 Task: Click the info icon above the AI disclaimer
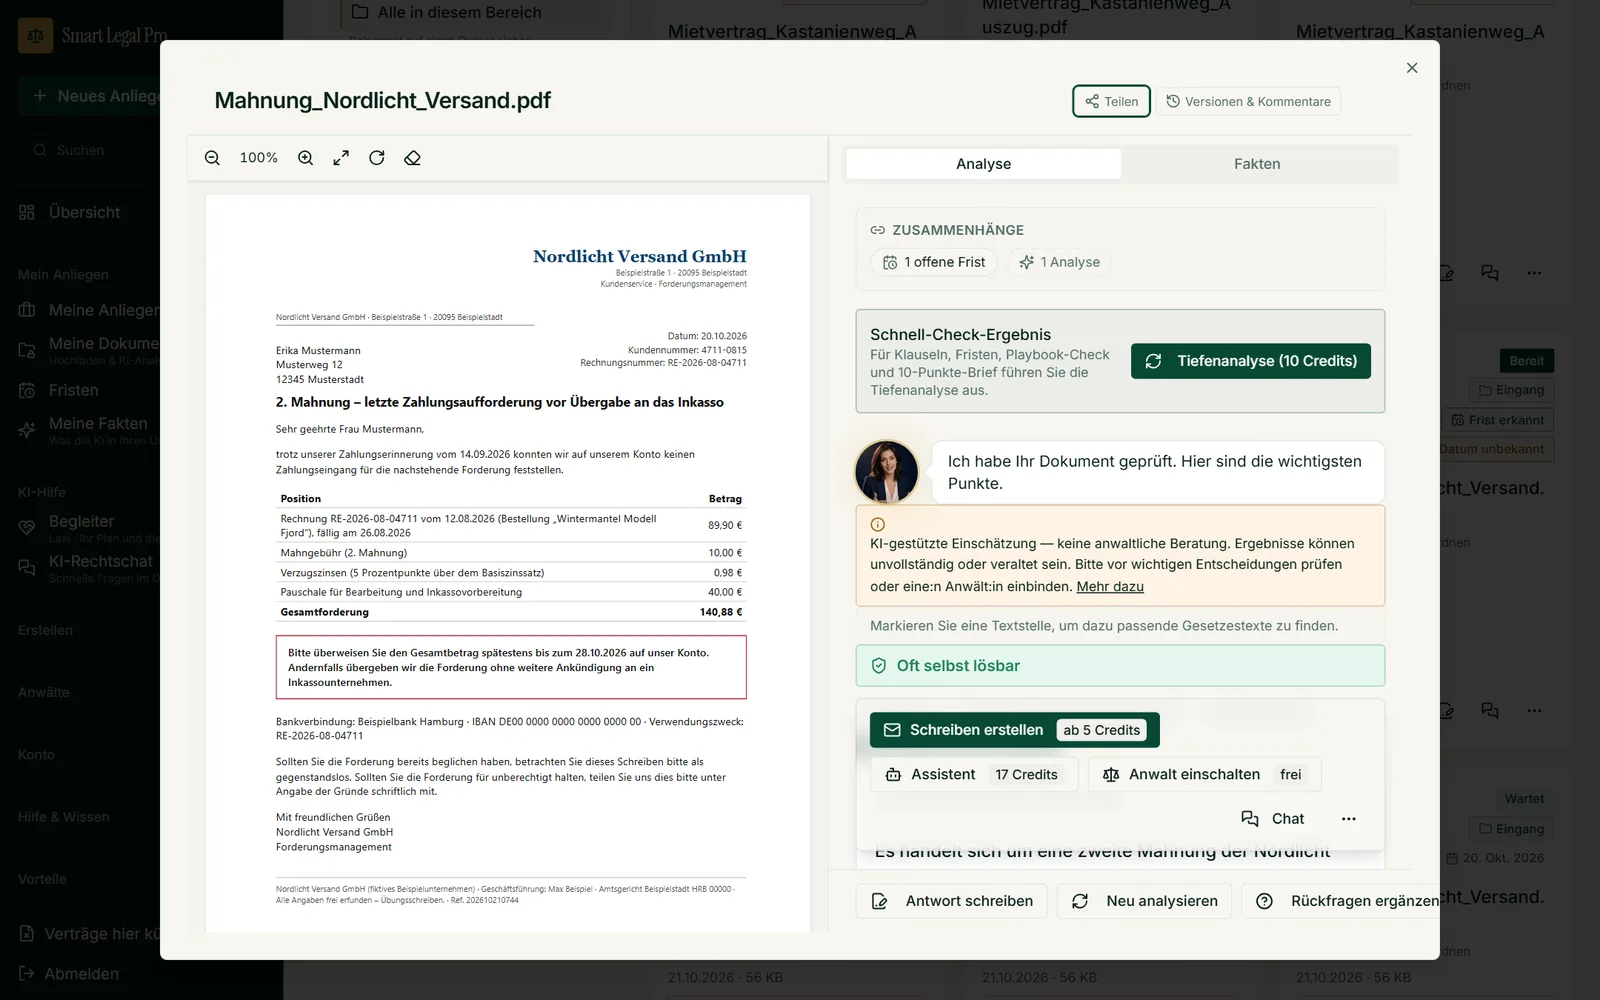pyautogui.click(x=878, y=525)
